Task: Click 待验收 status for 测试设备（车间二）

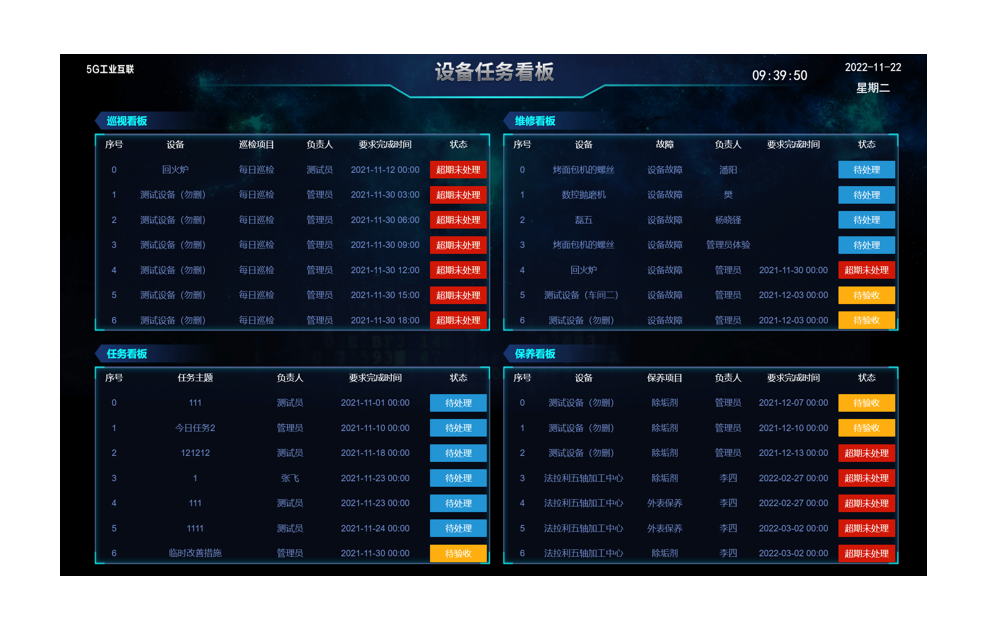Action: (866, 295)
